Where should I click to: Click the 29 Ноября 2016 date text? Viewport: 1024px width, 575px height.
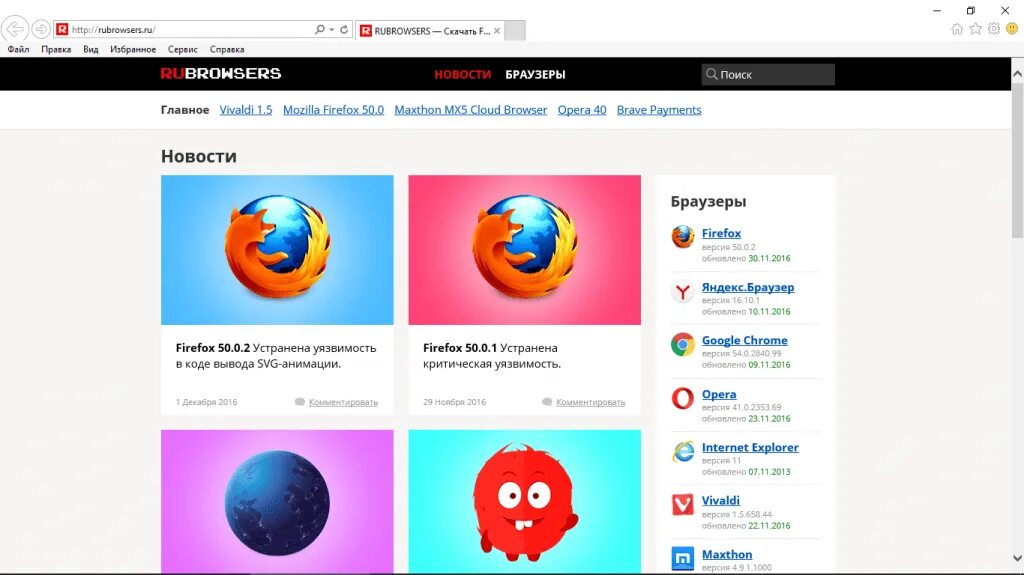pyautogui.click(x=455, y=402)
